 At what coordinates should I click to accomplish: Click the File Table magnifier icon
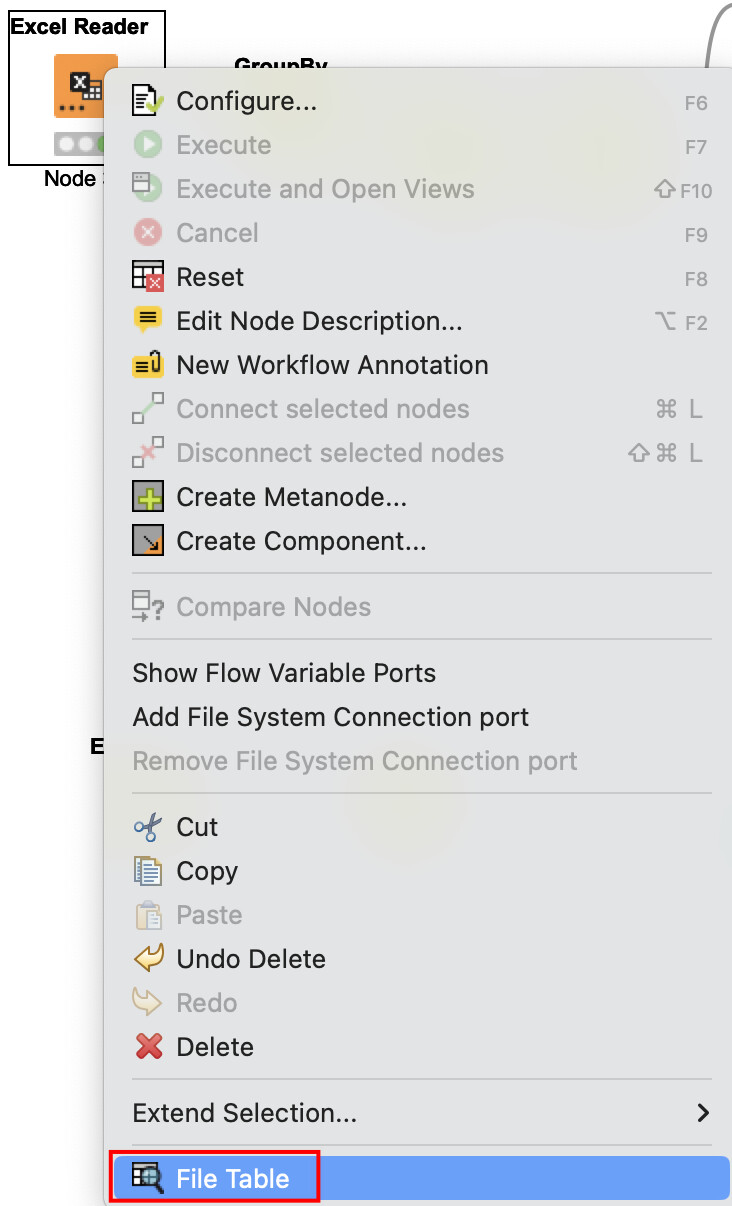[x=147, y=1179]
